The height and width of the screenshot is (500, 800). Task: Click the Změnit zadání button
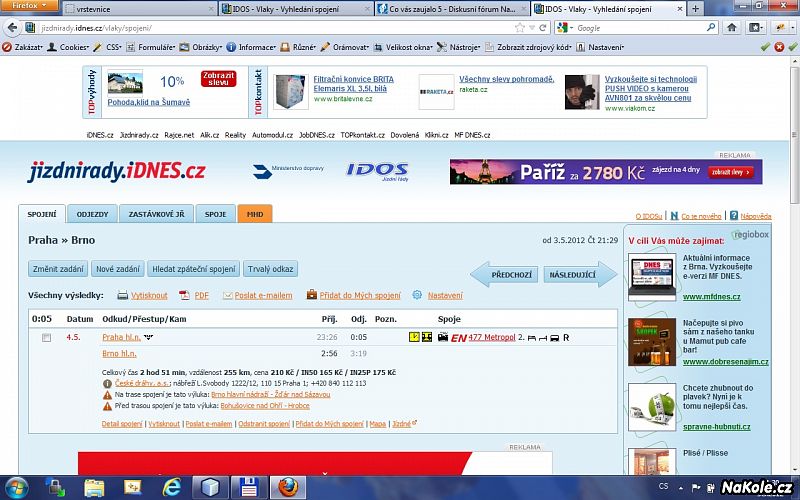(58, 269)
